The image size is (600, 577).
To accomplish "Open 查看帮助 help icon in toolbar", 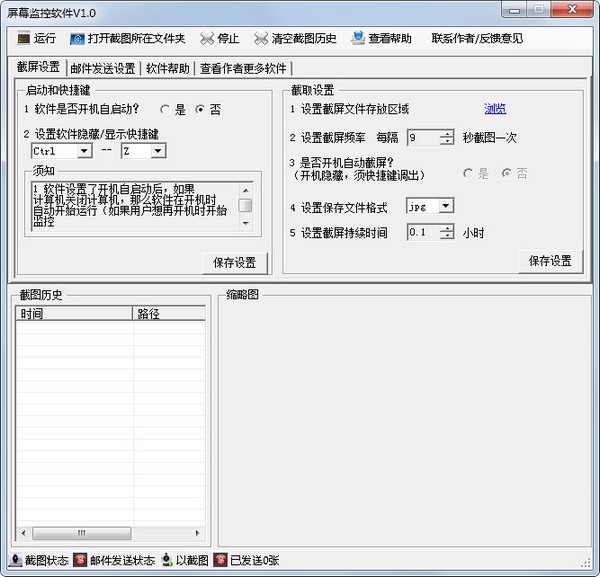I will pos(358,39).
